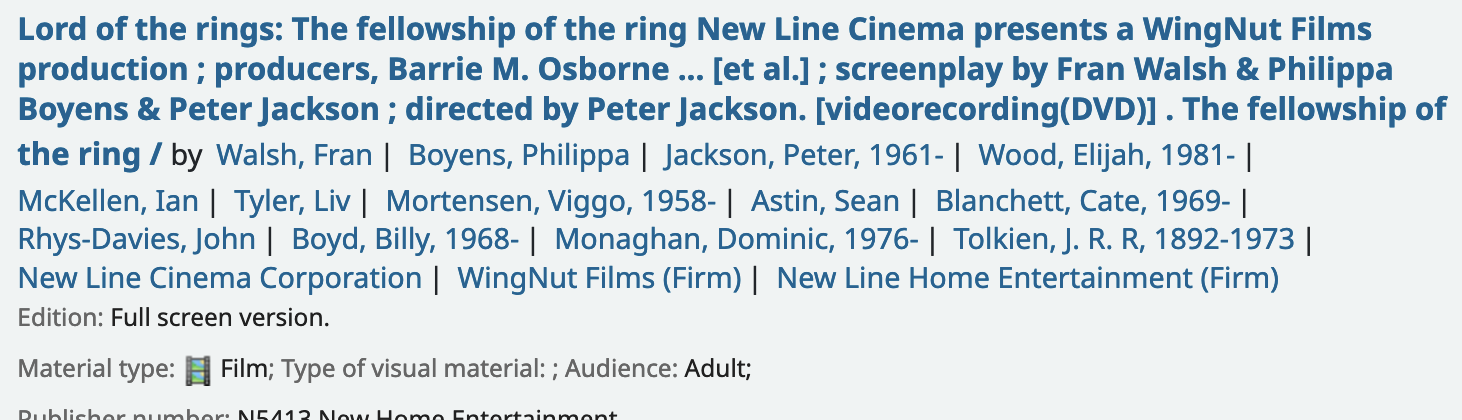Click Tyler, Liv contributor link
The image size is (1462, 420).
pyautogui.click(x=292, y=201)
